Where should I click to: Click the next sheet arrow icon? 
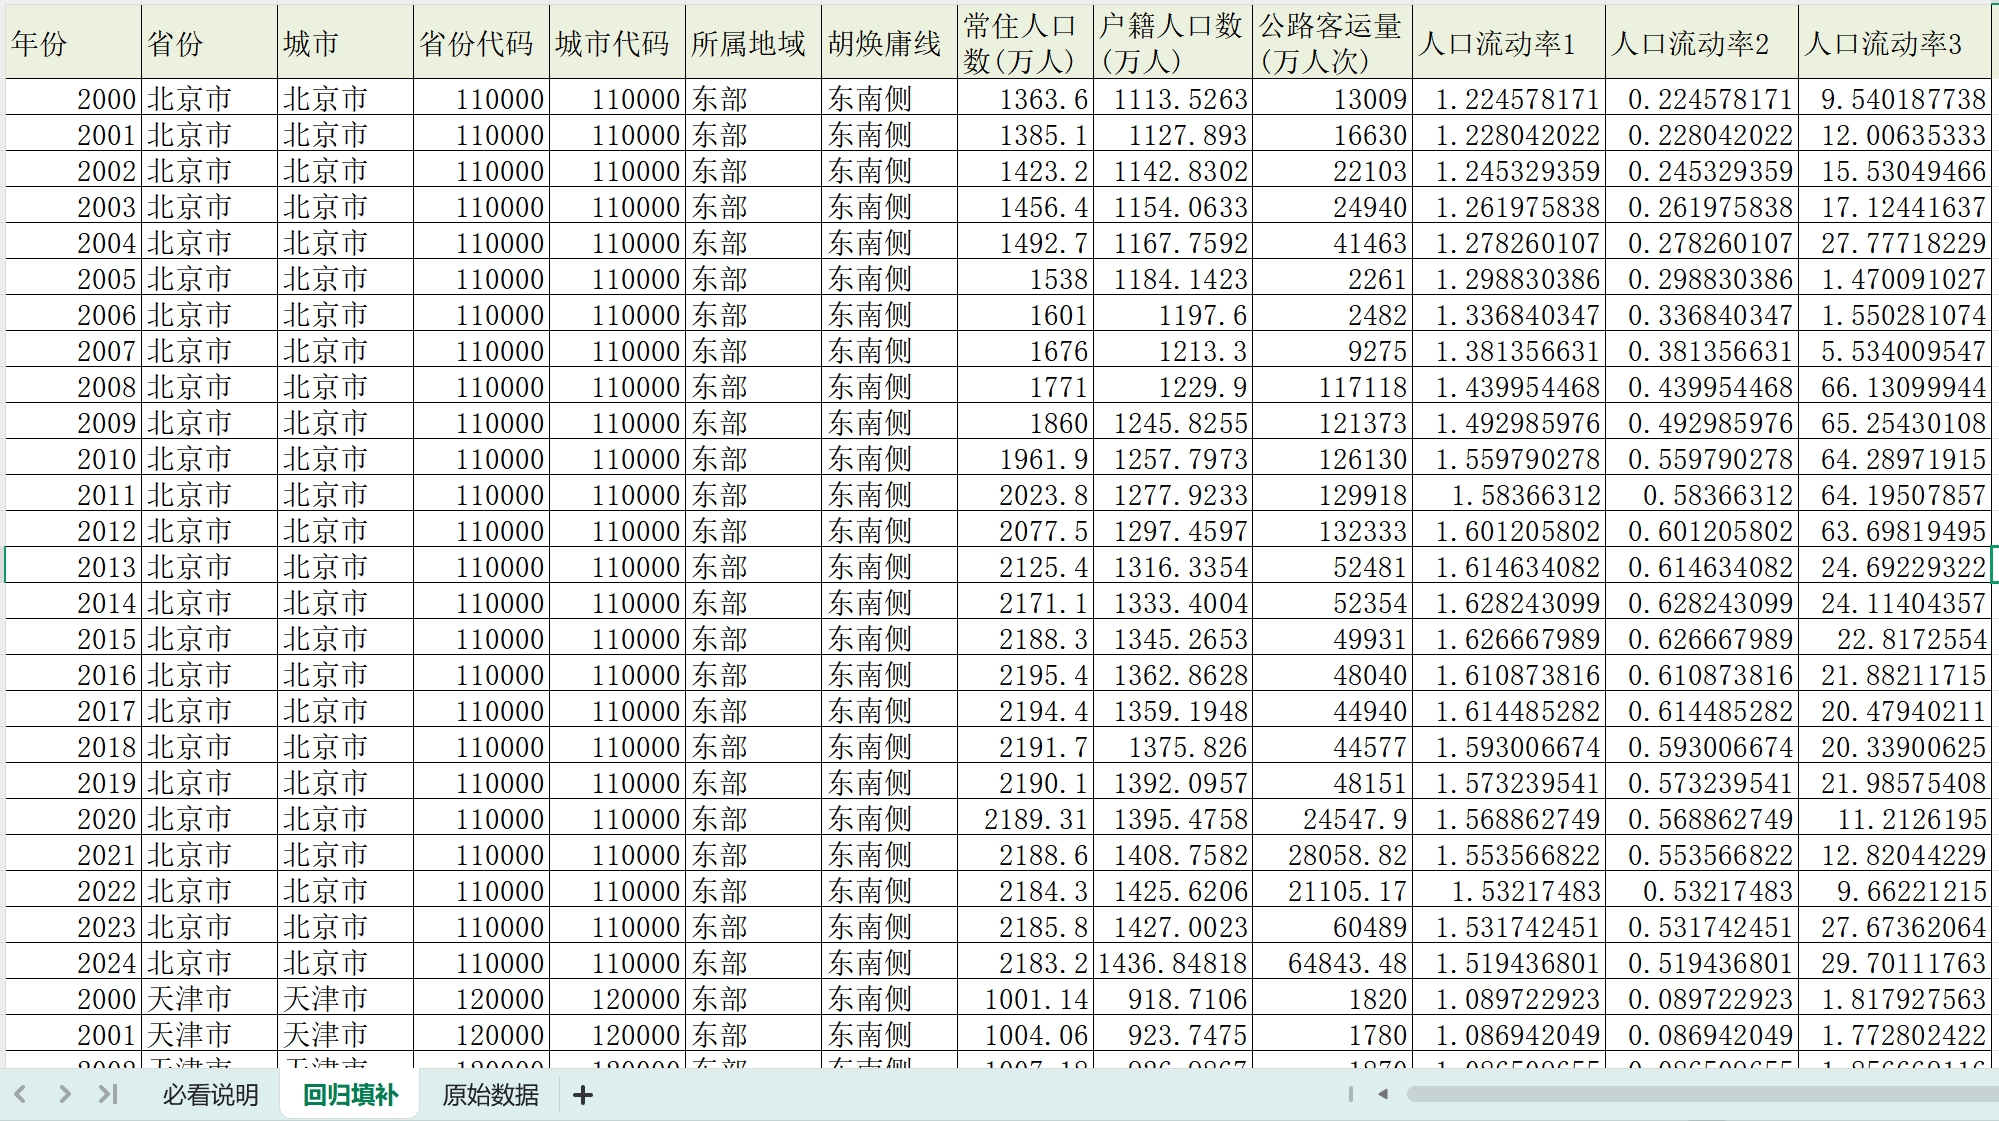(65, 1095)
